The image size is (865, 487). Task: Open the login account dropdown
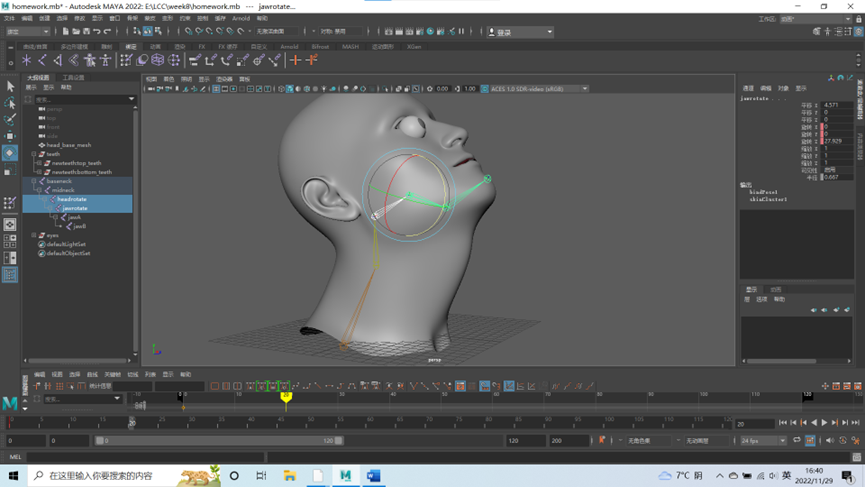pos(520,32)
